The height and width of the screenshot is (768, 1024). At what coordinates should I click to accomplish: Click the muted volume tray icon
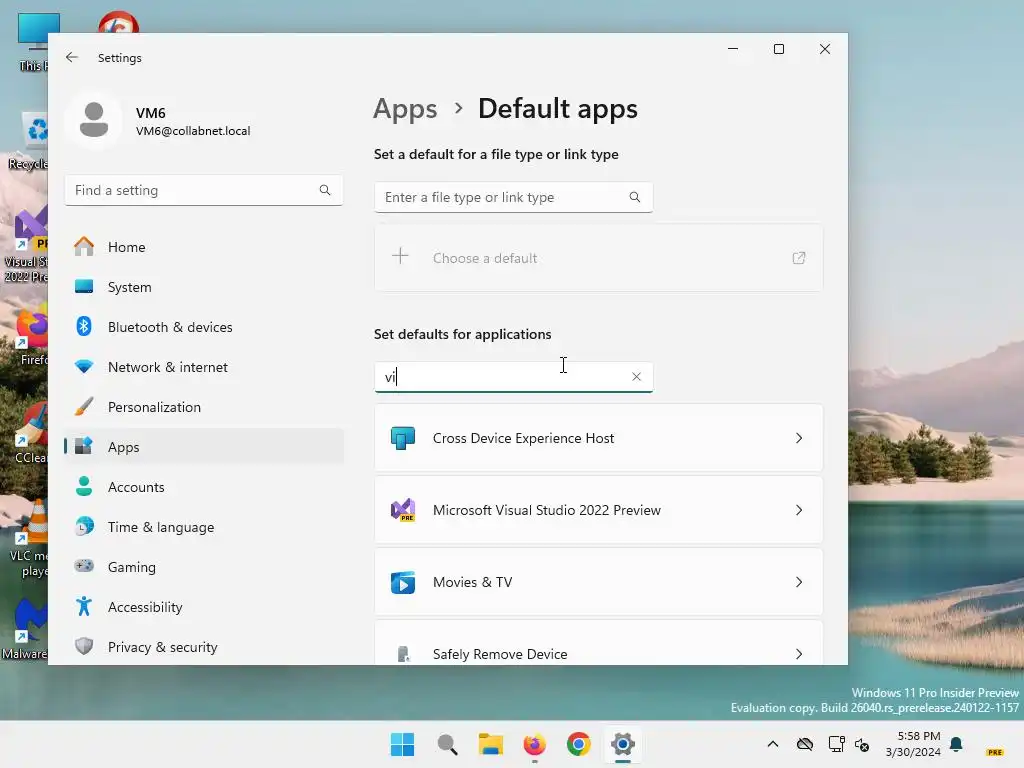862,744
